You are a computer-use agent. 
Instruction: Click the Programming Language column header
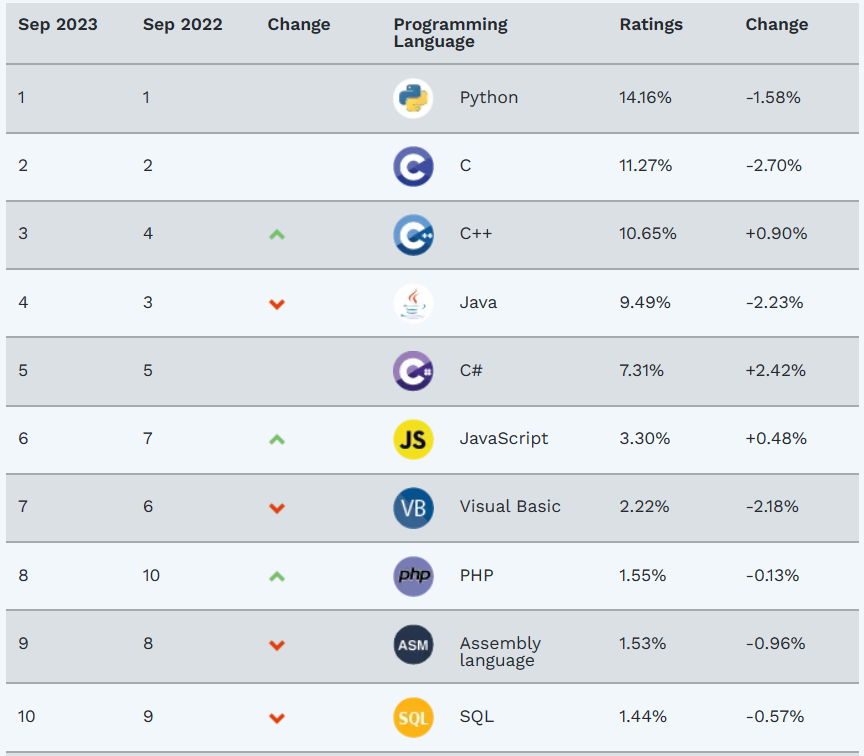(x=450, y=33)
